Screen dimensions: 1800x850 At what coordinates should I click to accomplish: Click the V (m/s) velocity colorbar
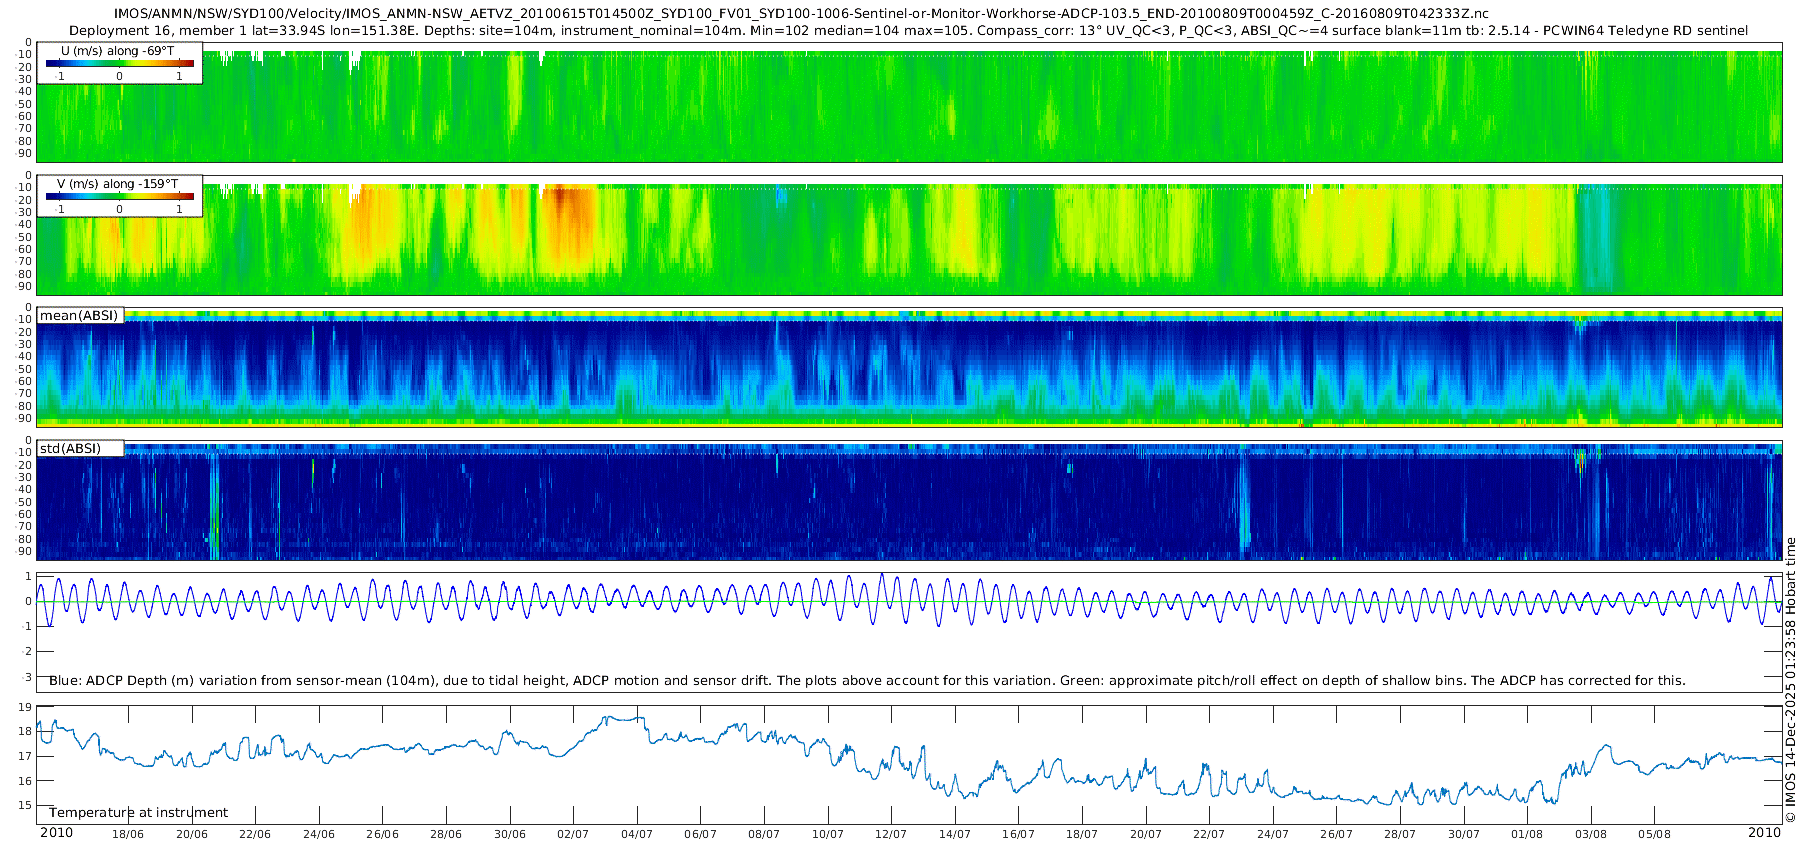tap(119, 197)
